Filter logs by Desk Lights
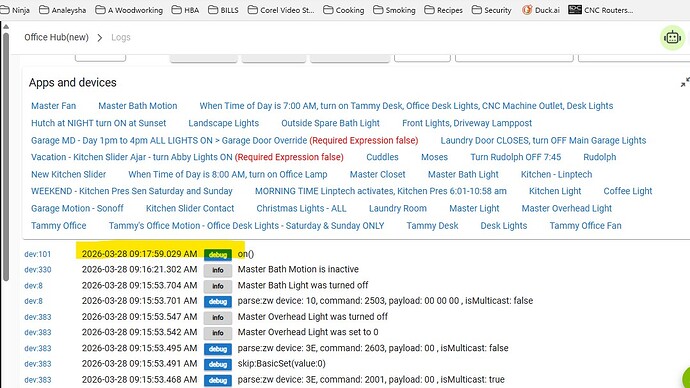The width and height of the screenshot is (690, 388). click(x=504, y=226)
